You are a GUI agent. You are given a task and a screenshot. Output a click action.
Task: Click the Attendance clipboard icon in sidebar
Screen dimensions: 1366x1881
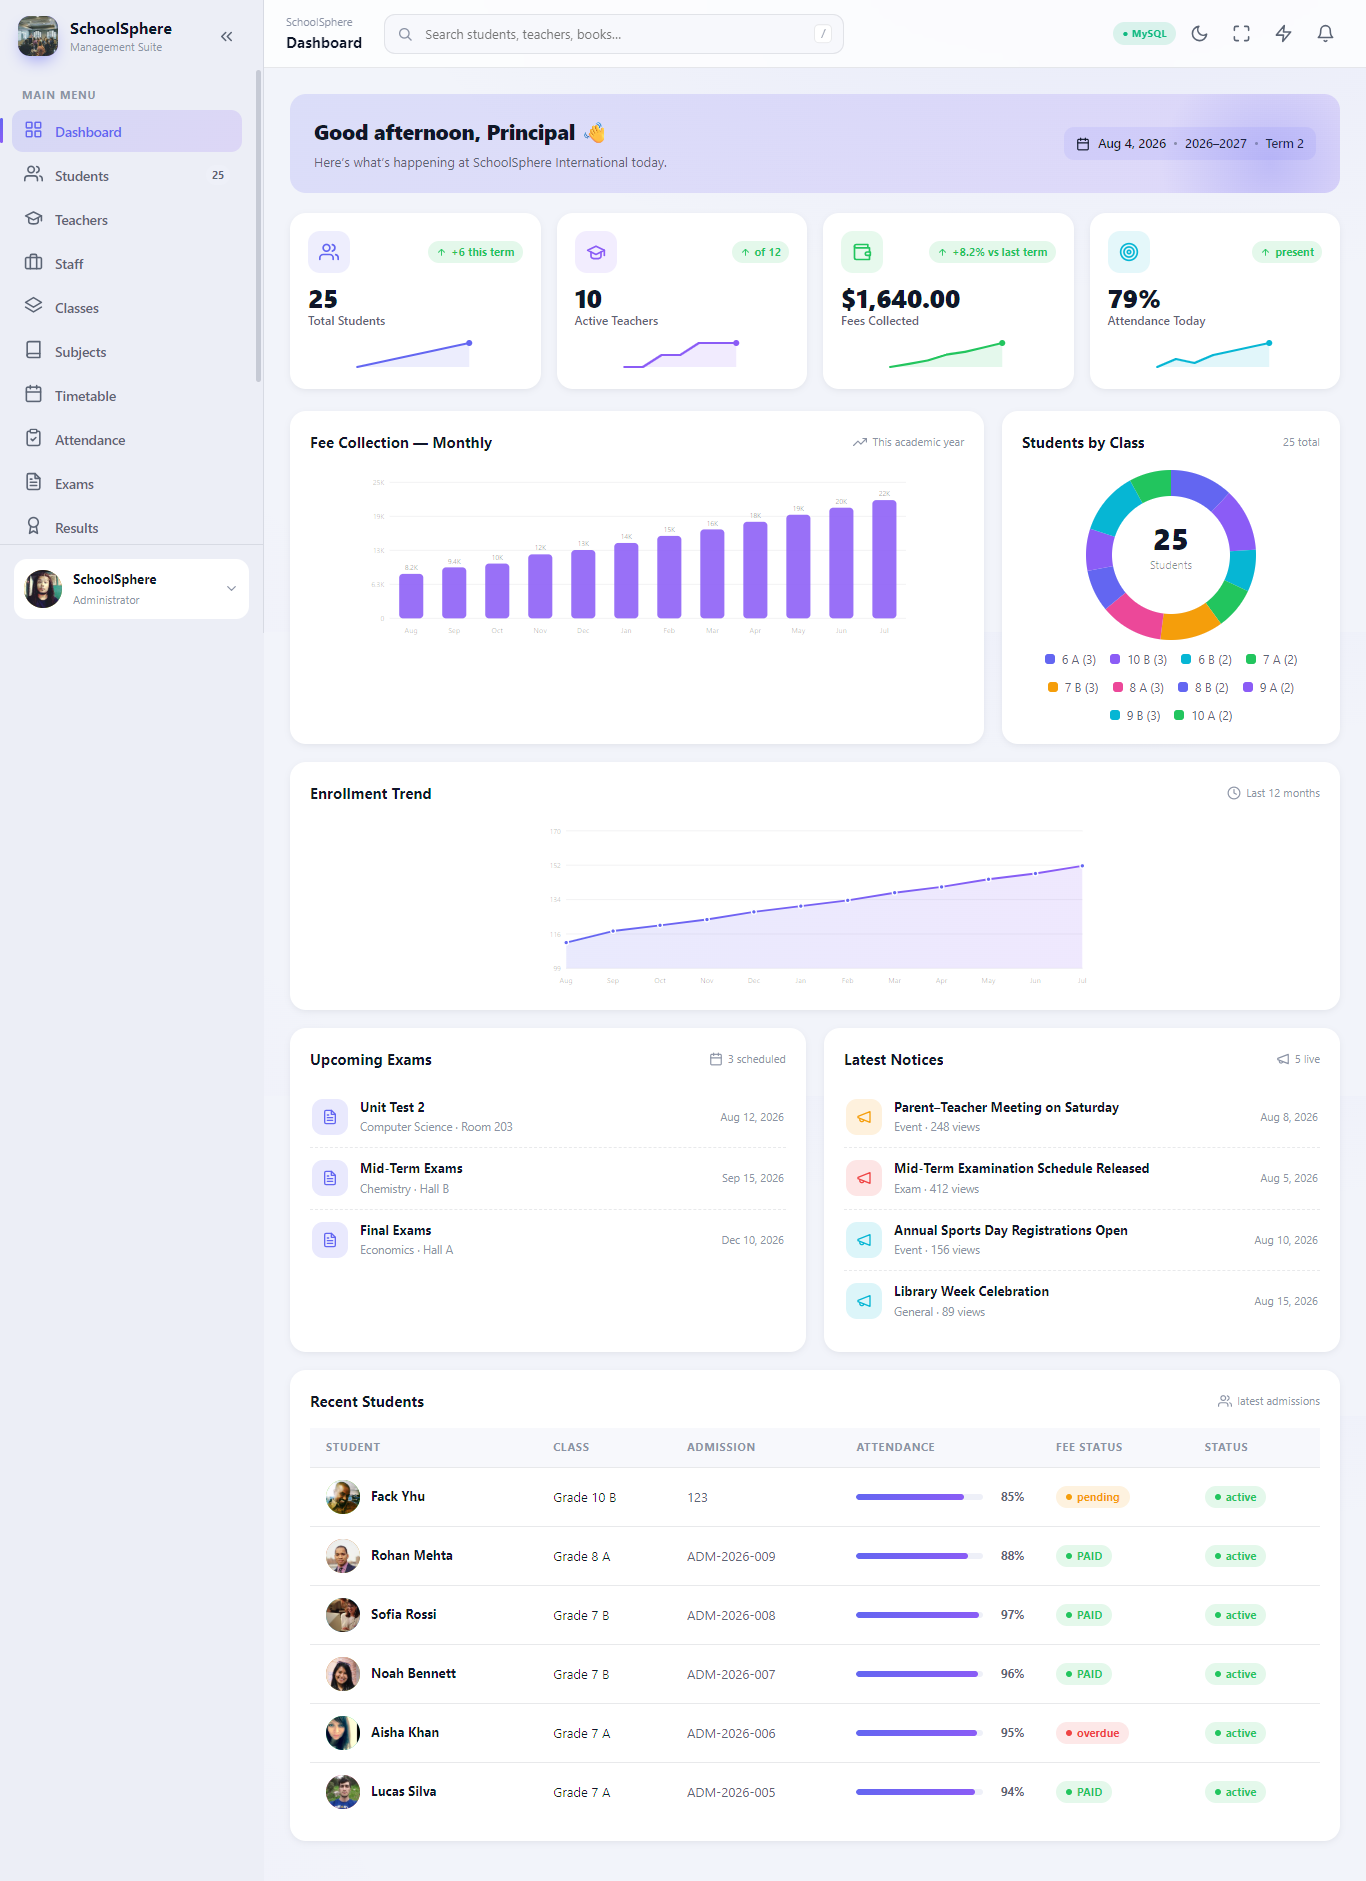pos(34,439)
